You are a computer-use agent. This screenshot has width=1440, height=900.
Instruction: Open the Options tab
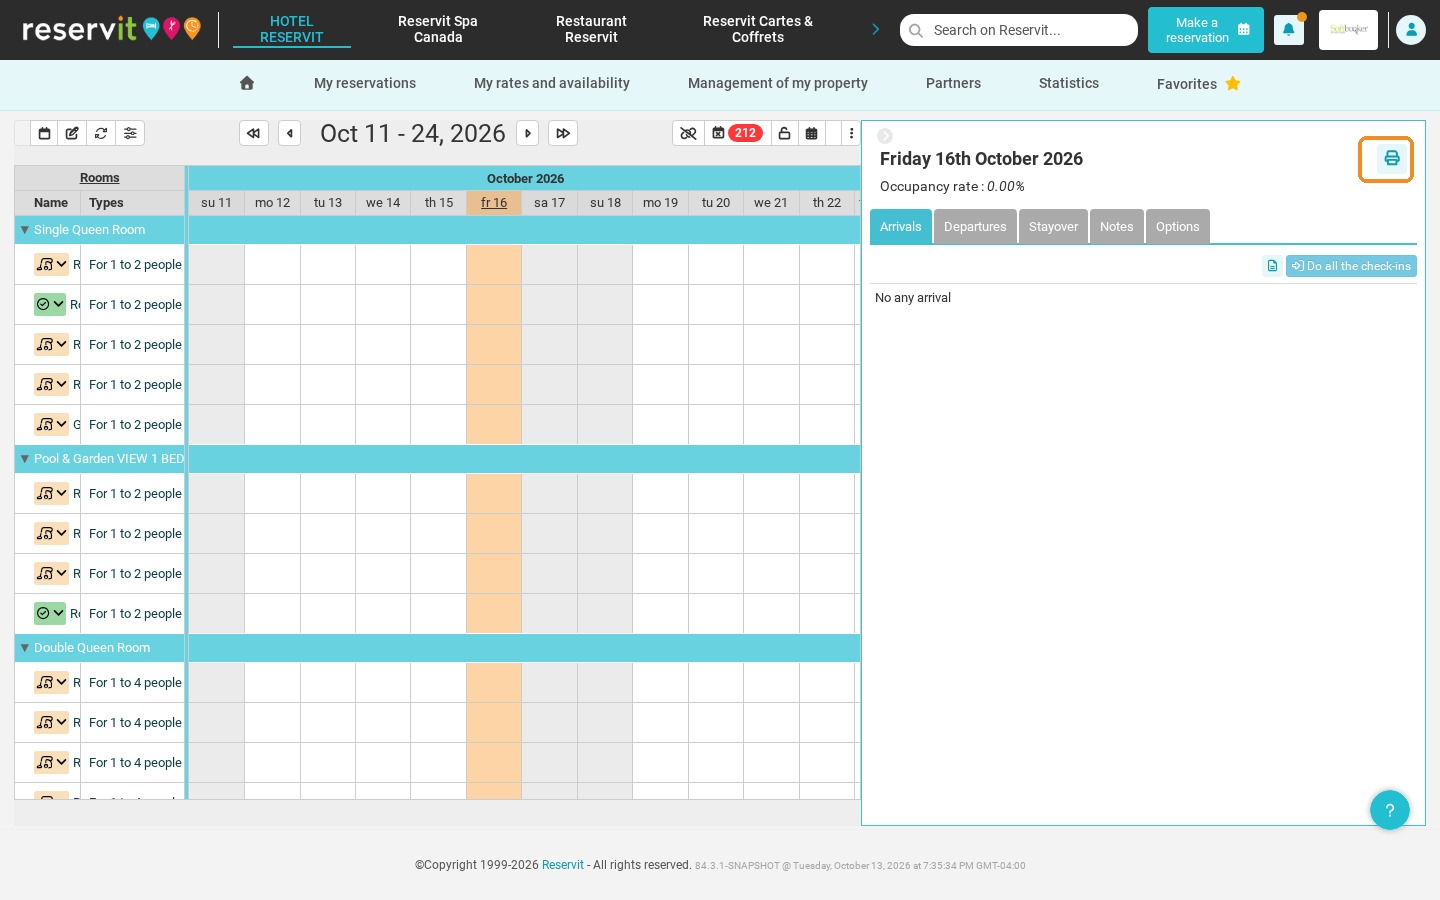(1177, 226)
